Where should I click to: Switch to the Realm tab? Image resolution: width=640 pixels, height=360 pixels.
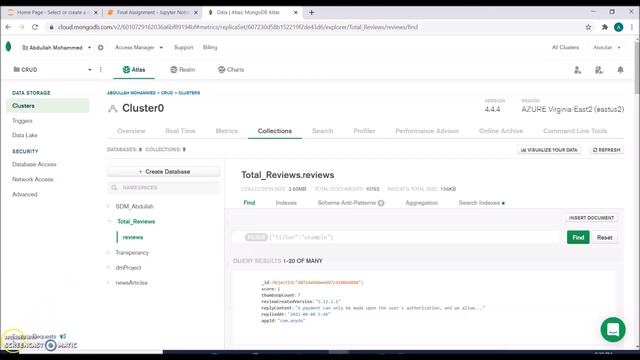click(182, 70)
